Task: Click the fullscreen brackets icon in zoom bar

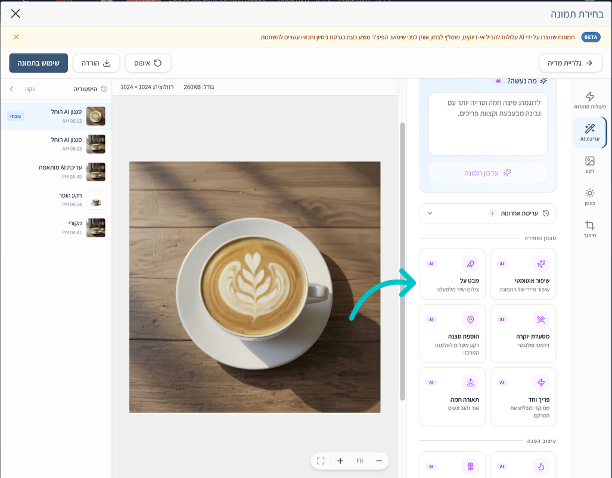Action: click(321, 461)
